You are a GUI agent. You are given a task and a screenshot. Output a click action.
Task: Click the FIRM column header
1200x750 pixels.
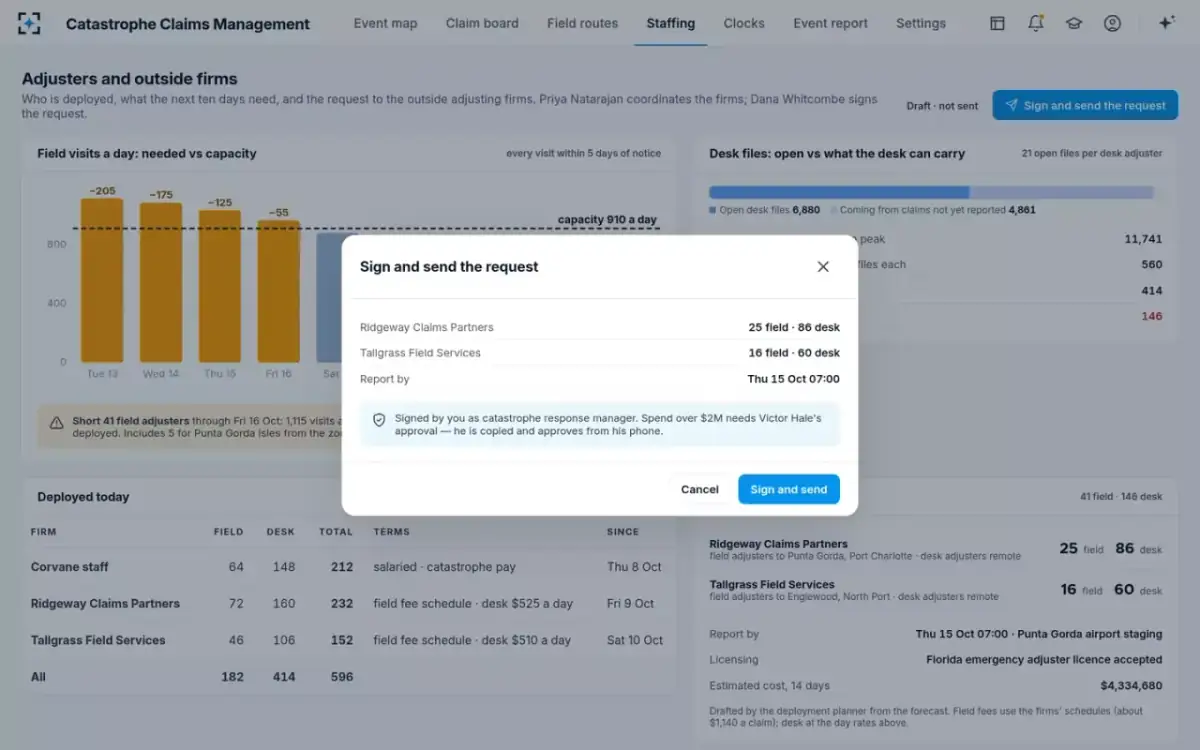point(43,532)
